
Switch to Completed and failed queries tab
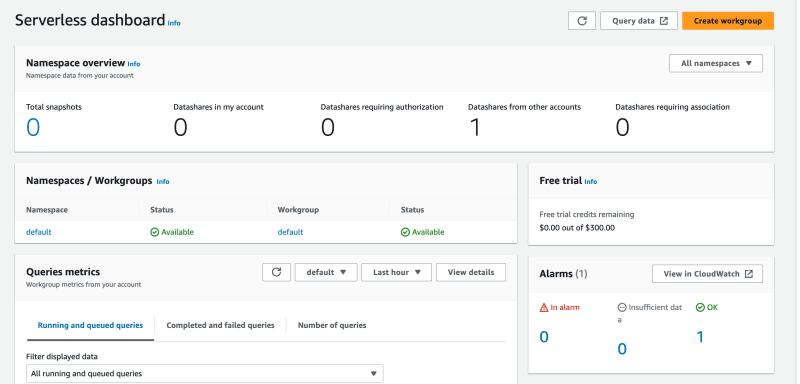click(220, 325)
